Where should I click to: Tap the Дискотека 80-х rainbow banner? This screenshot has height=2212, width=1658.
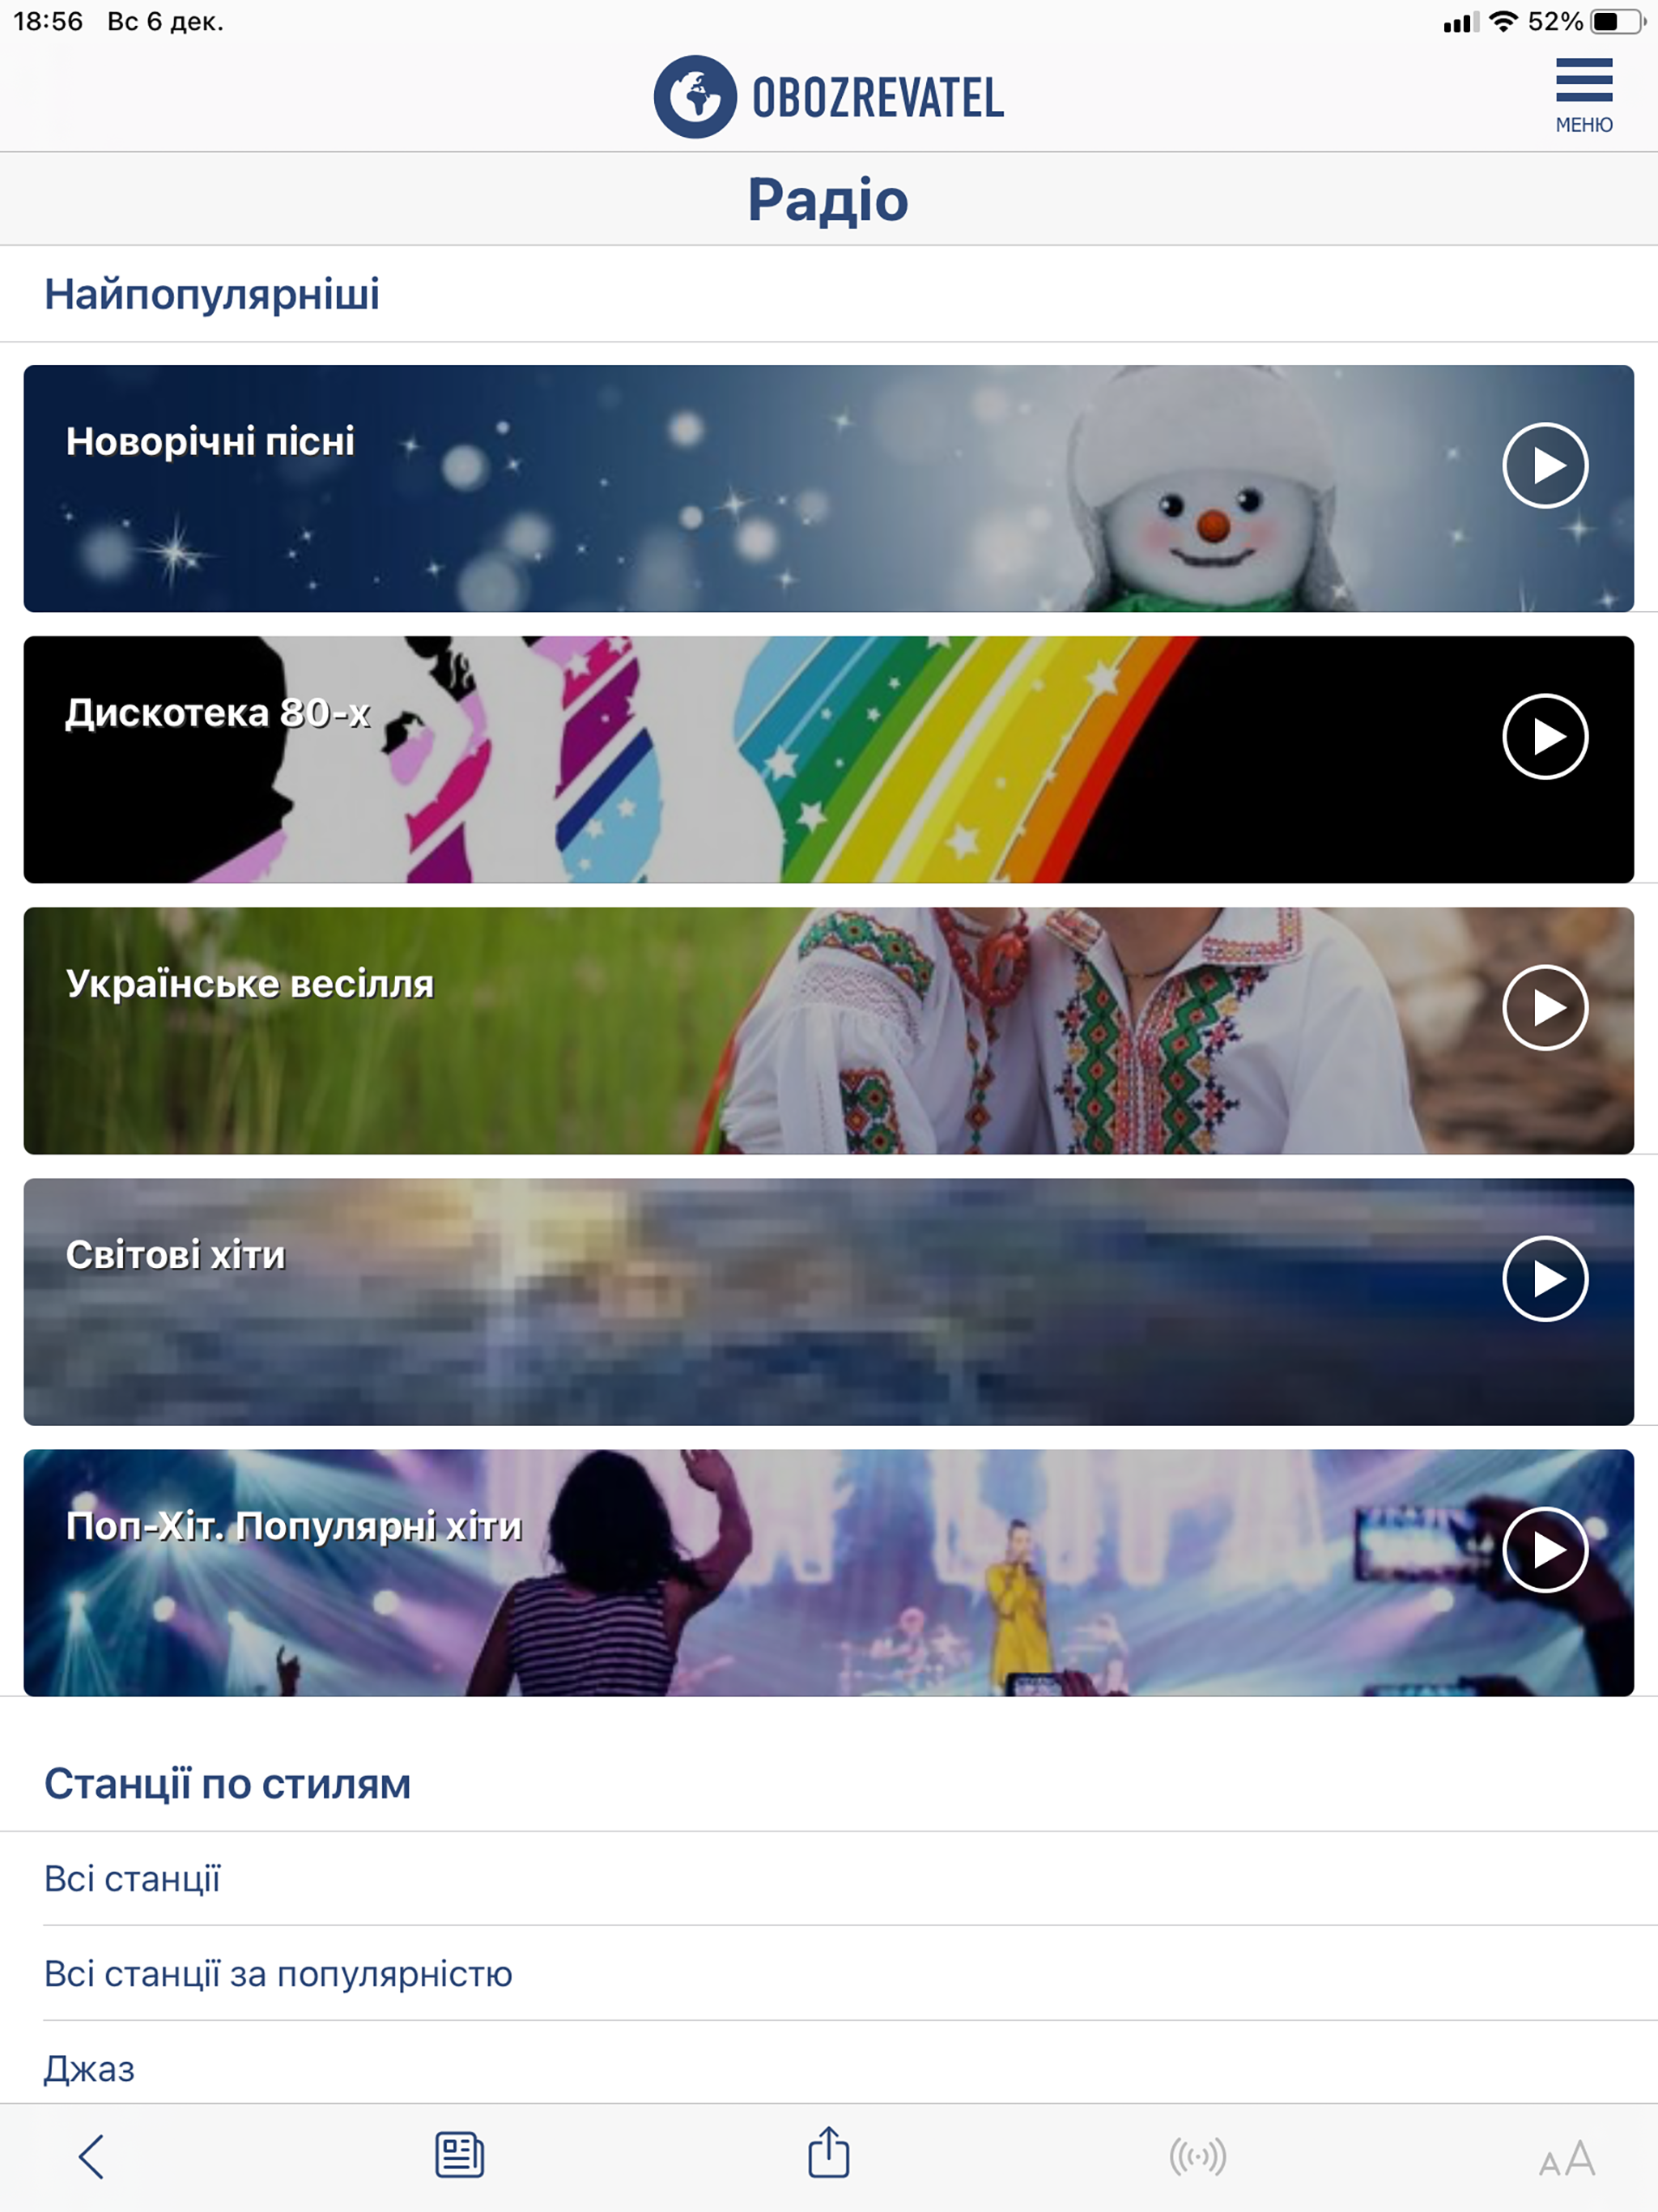pyautogui.click(x=829, y=760)
